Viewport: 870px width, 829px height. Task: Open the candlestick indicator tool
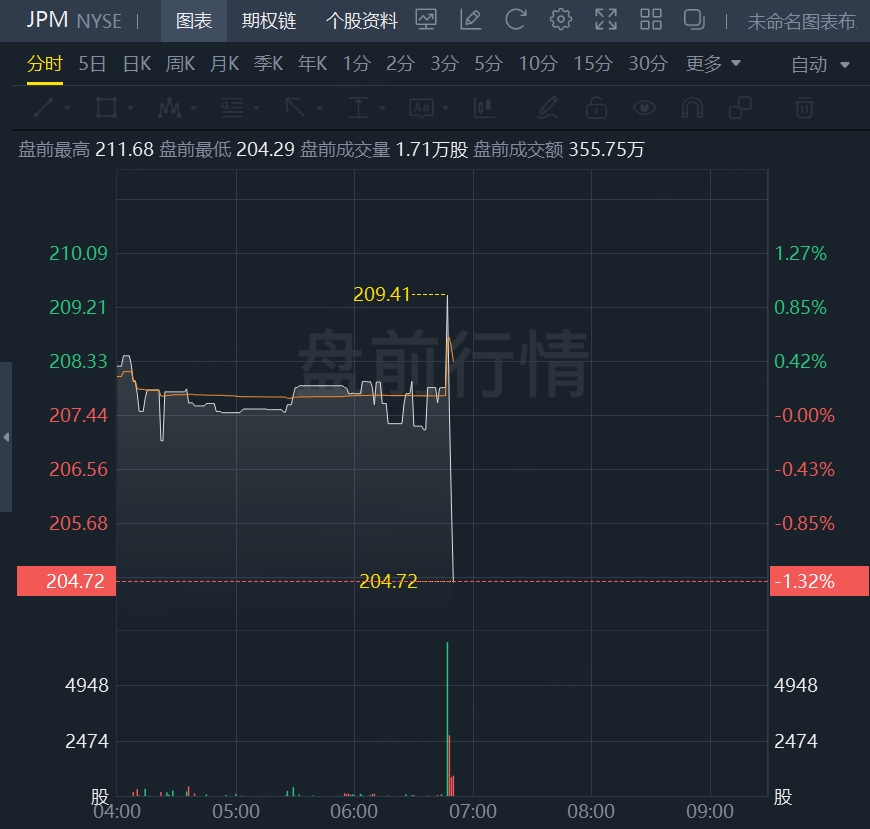[484, 108]
